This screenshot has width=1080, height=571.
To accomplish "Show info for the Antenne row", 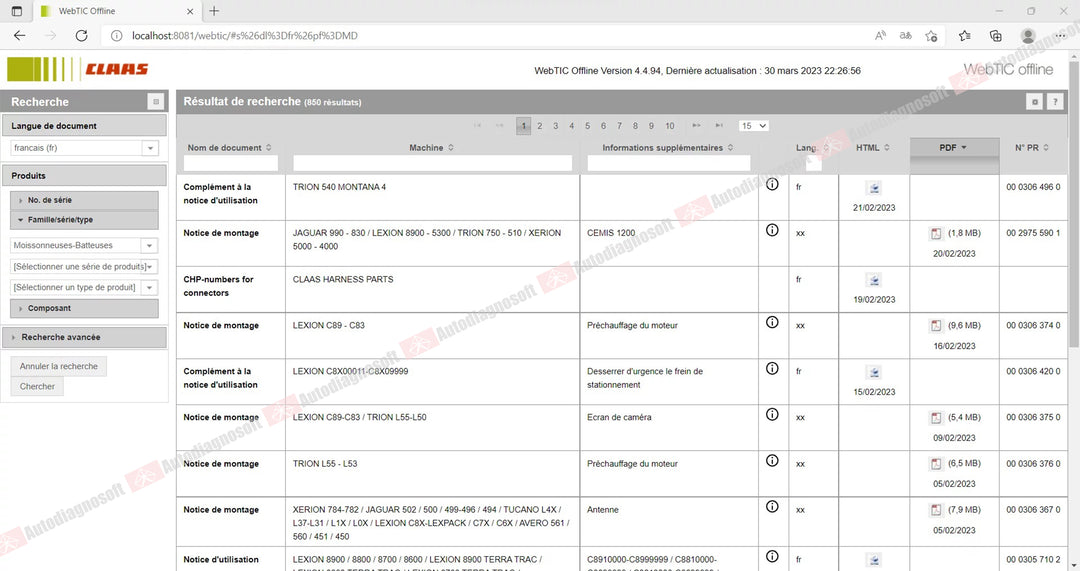I will pyautogui.click(x=772, y=507).
